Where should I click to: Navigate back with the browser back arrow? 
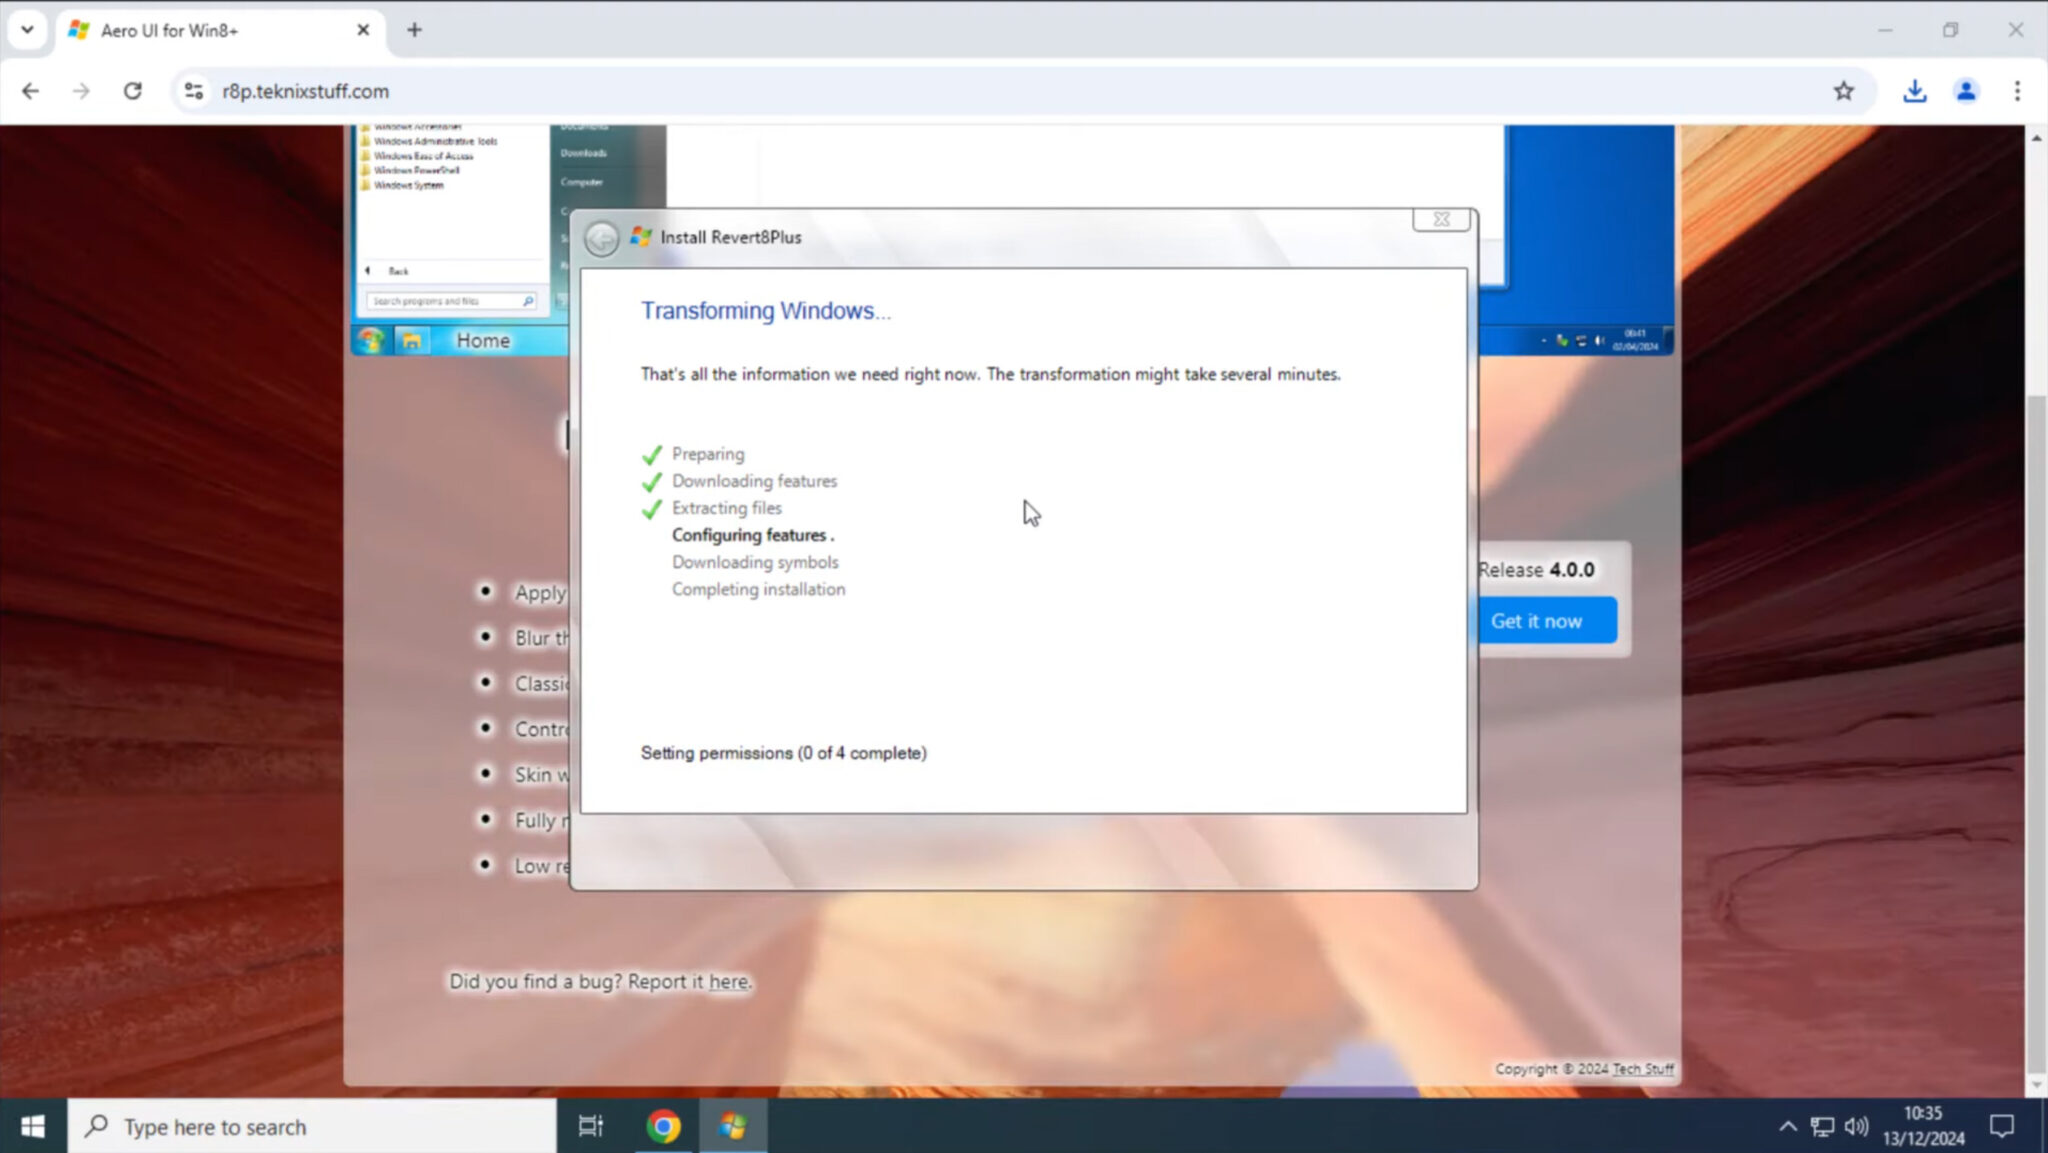(30, 91)
